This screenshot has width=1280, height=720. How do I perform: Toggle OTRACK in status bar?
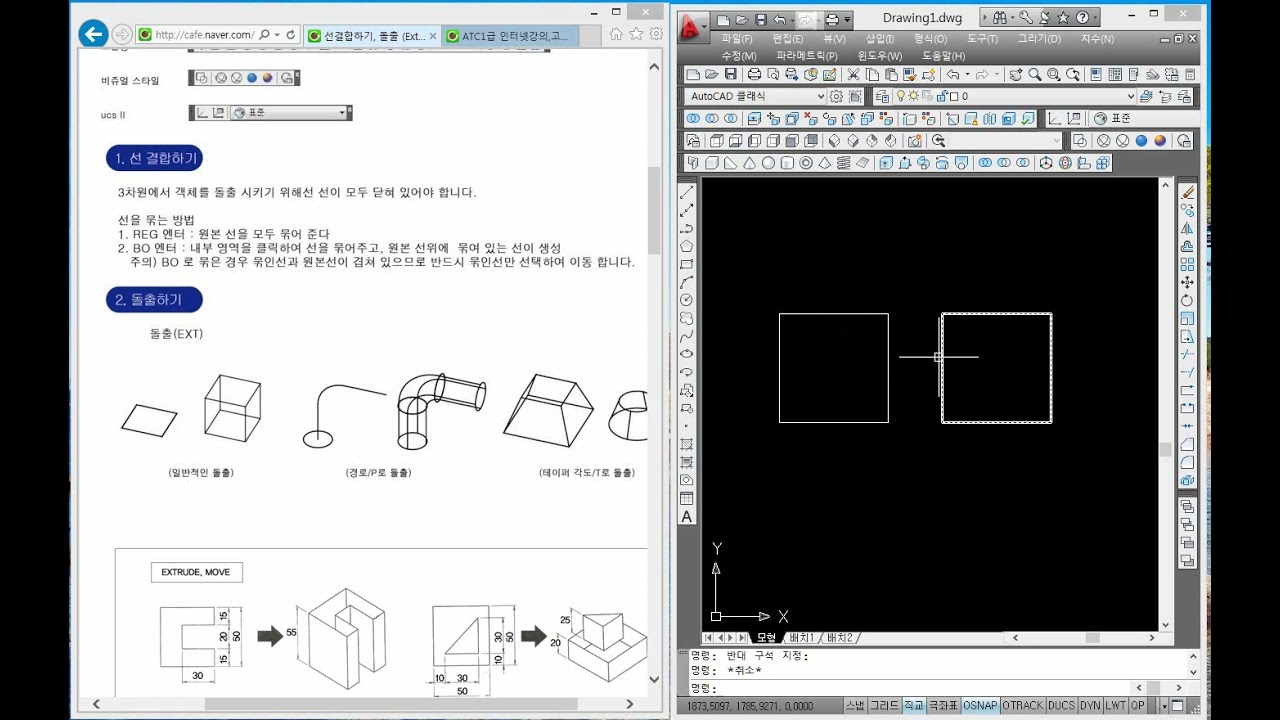[1023, 705]
